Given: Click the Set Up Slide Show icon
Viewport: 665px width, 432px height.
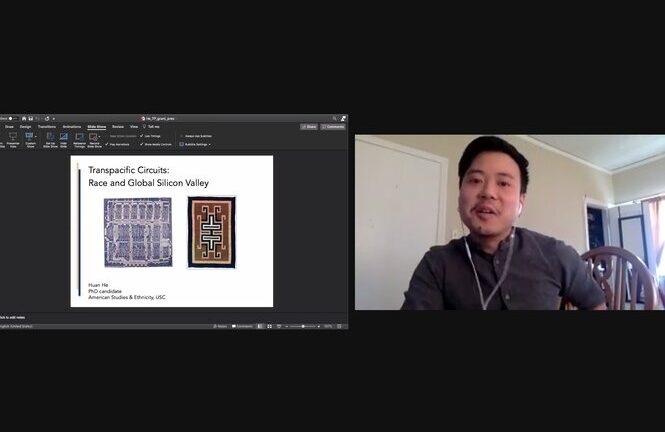Looking at the screenshot, I should pos(48,138).
